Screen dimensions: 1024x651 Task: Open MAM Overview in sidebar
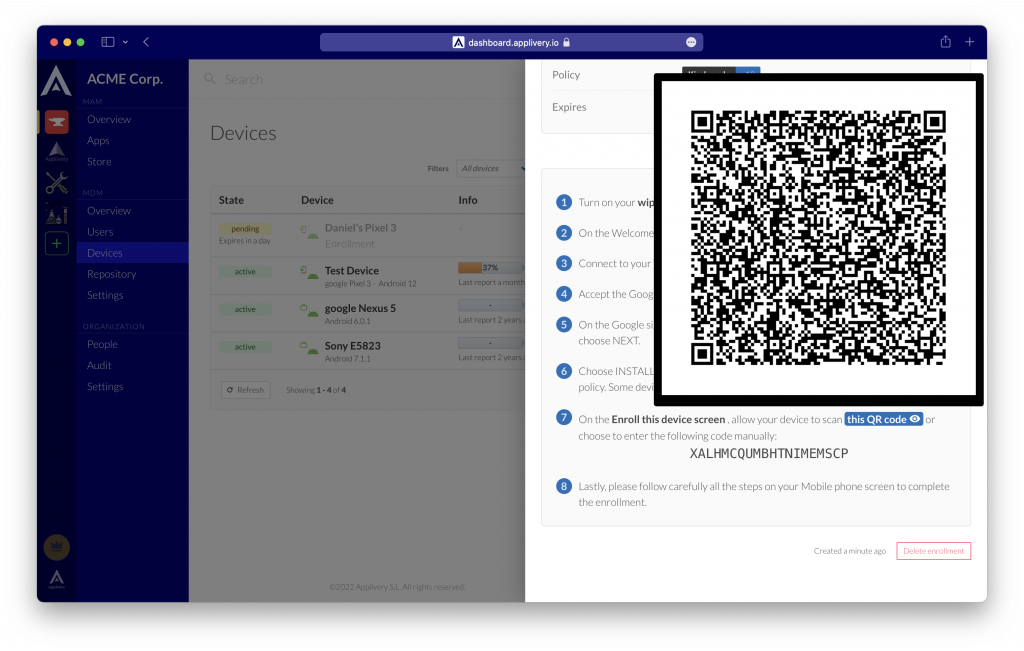pyautogui.click(x=109, y=119)
